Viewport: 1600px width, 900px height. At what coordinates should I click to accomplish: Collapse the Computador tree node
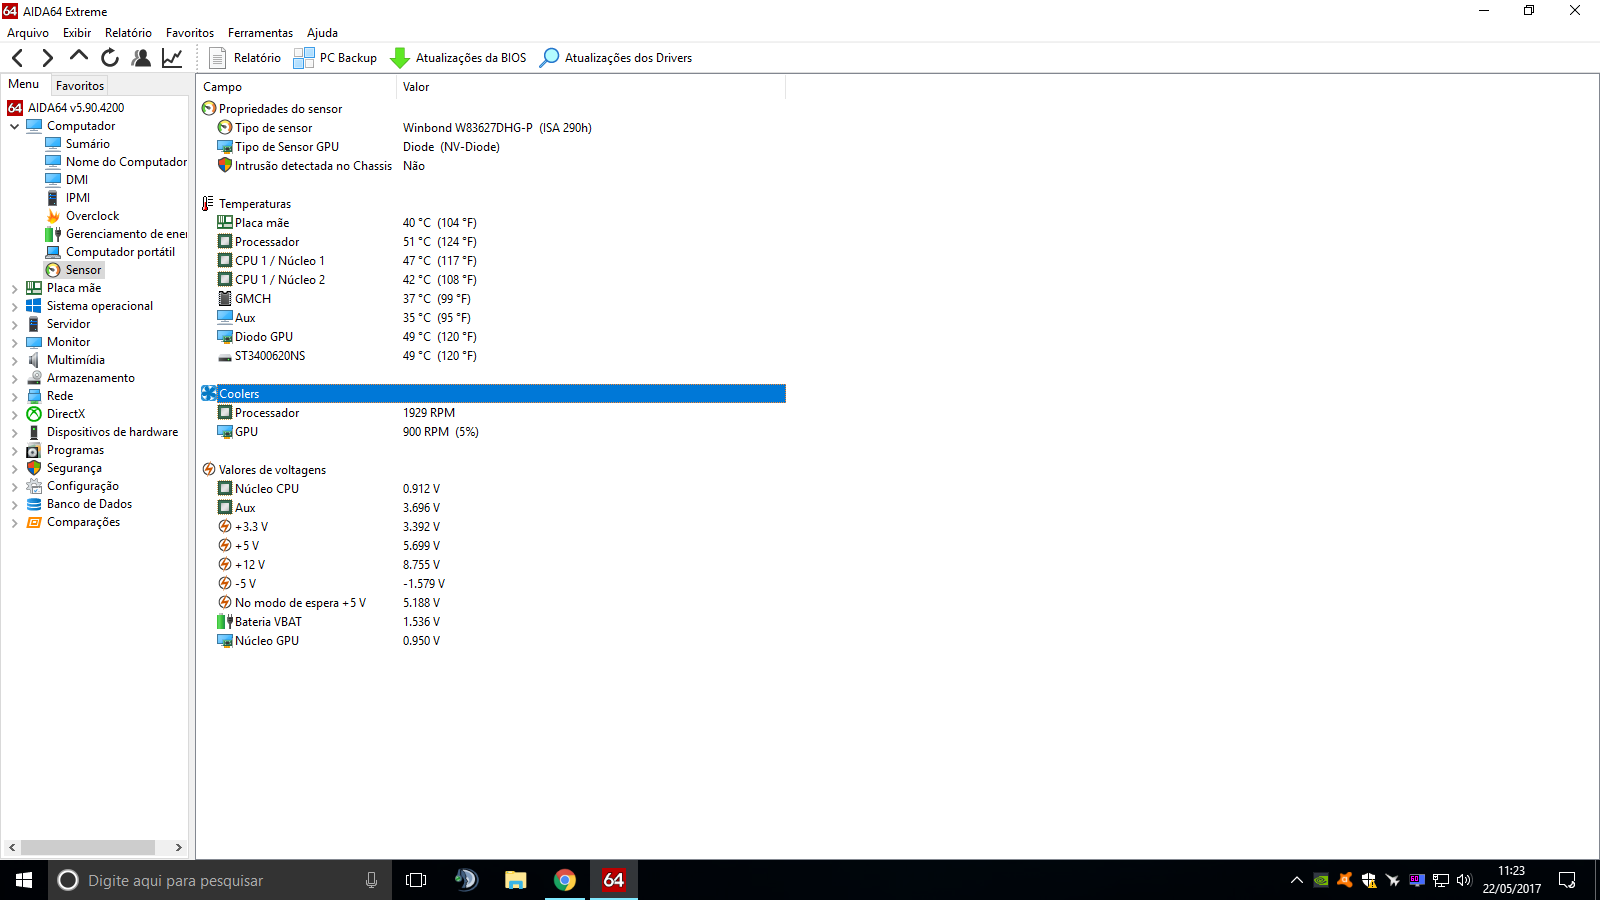click(x=14, y=126)
